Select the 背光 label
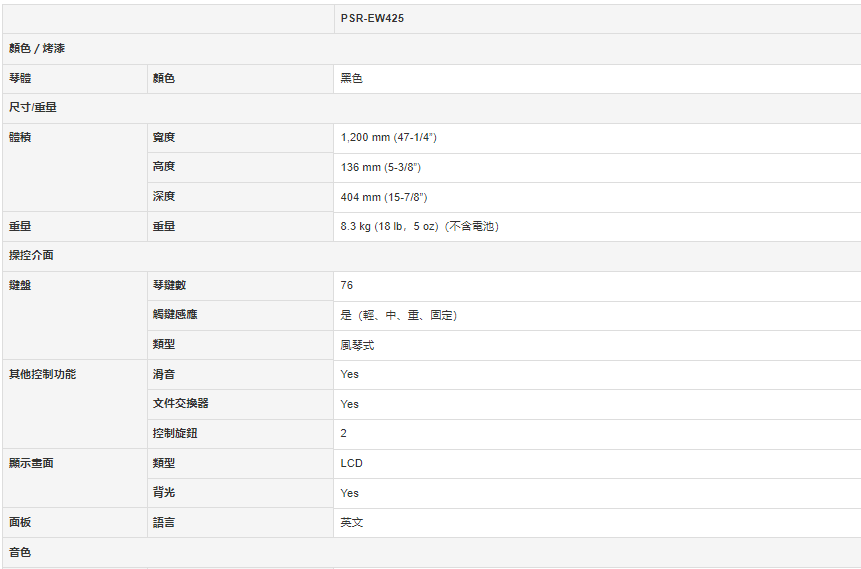This screenshot has height=569, width=861. pos(164,493)
